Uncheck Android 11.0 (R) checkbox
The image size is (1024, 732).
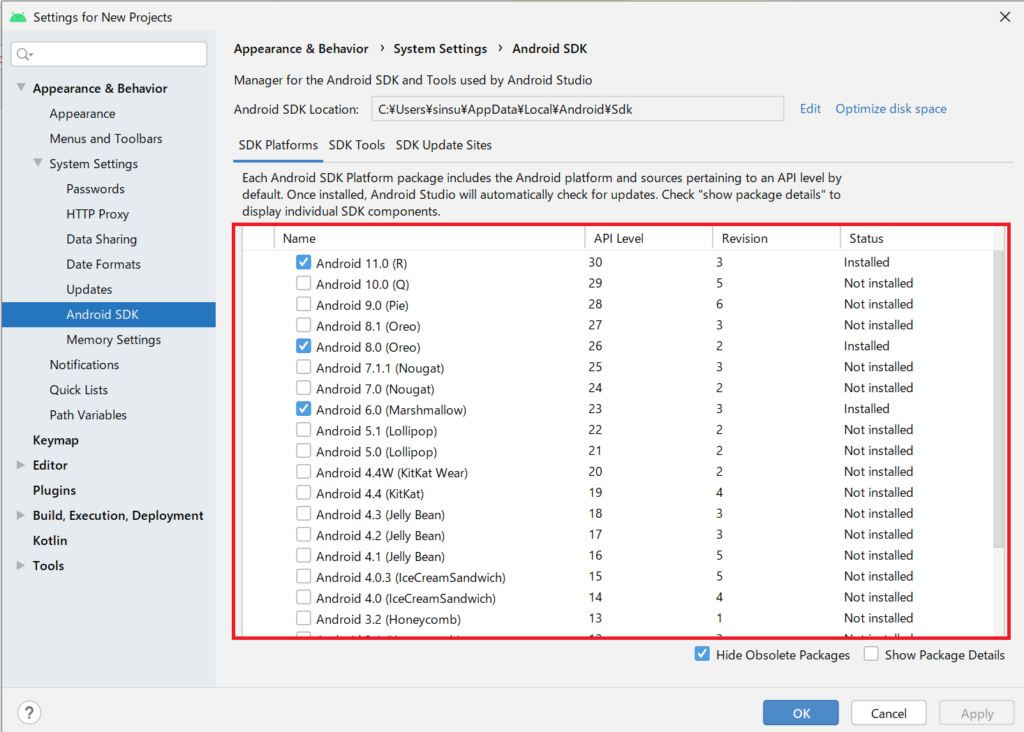pyautogui.click(x=303, y=263)
